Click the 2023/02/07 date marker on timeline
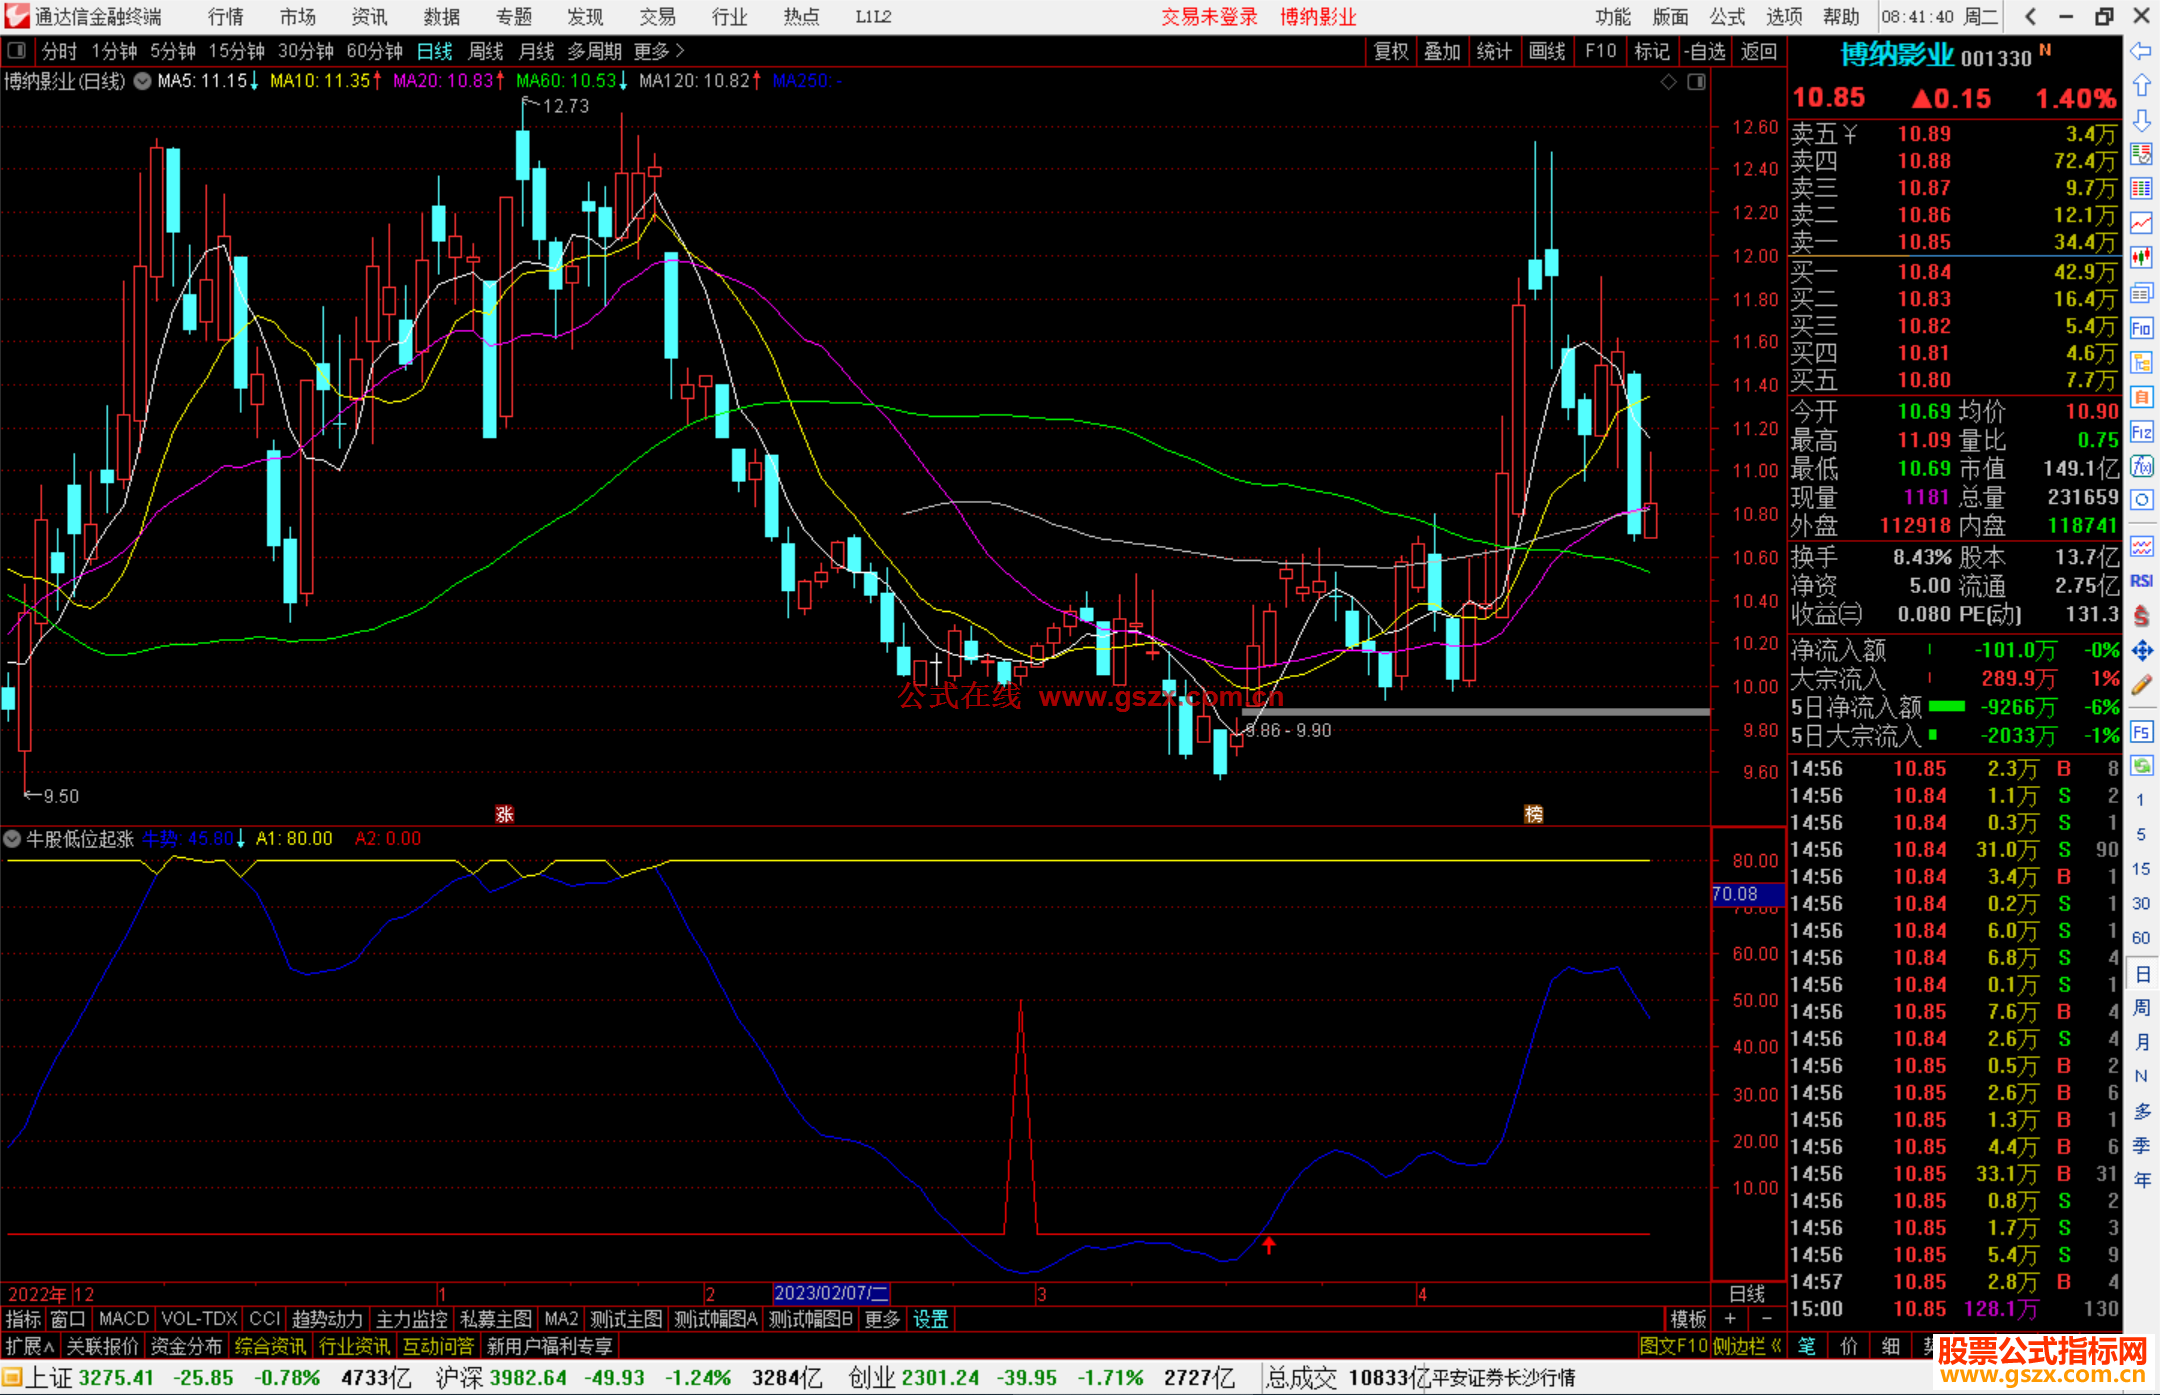The width and height of the screenshot is (2160, 1395). click(831, 1293)
